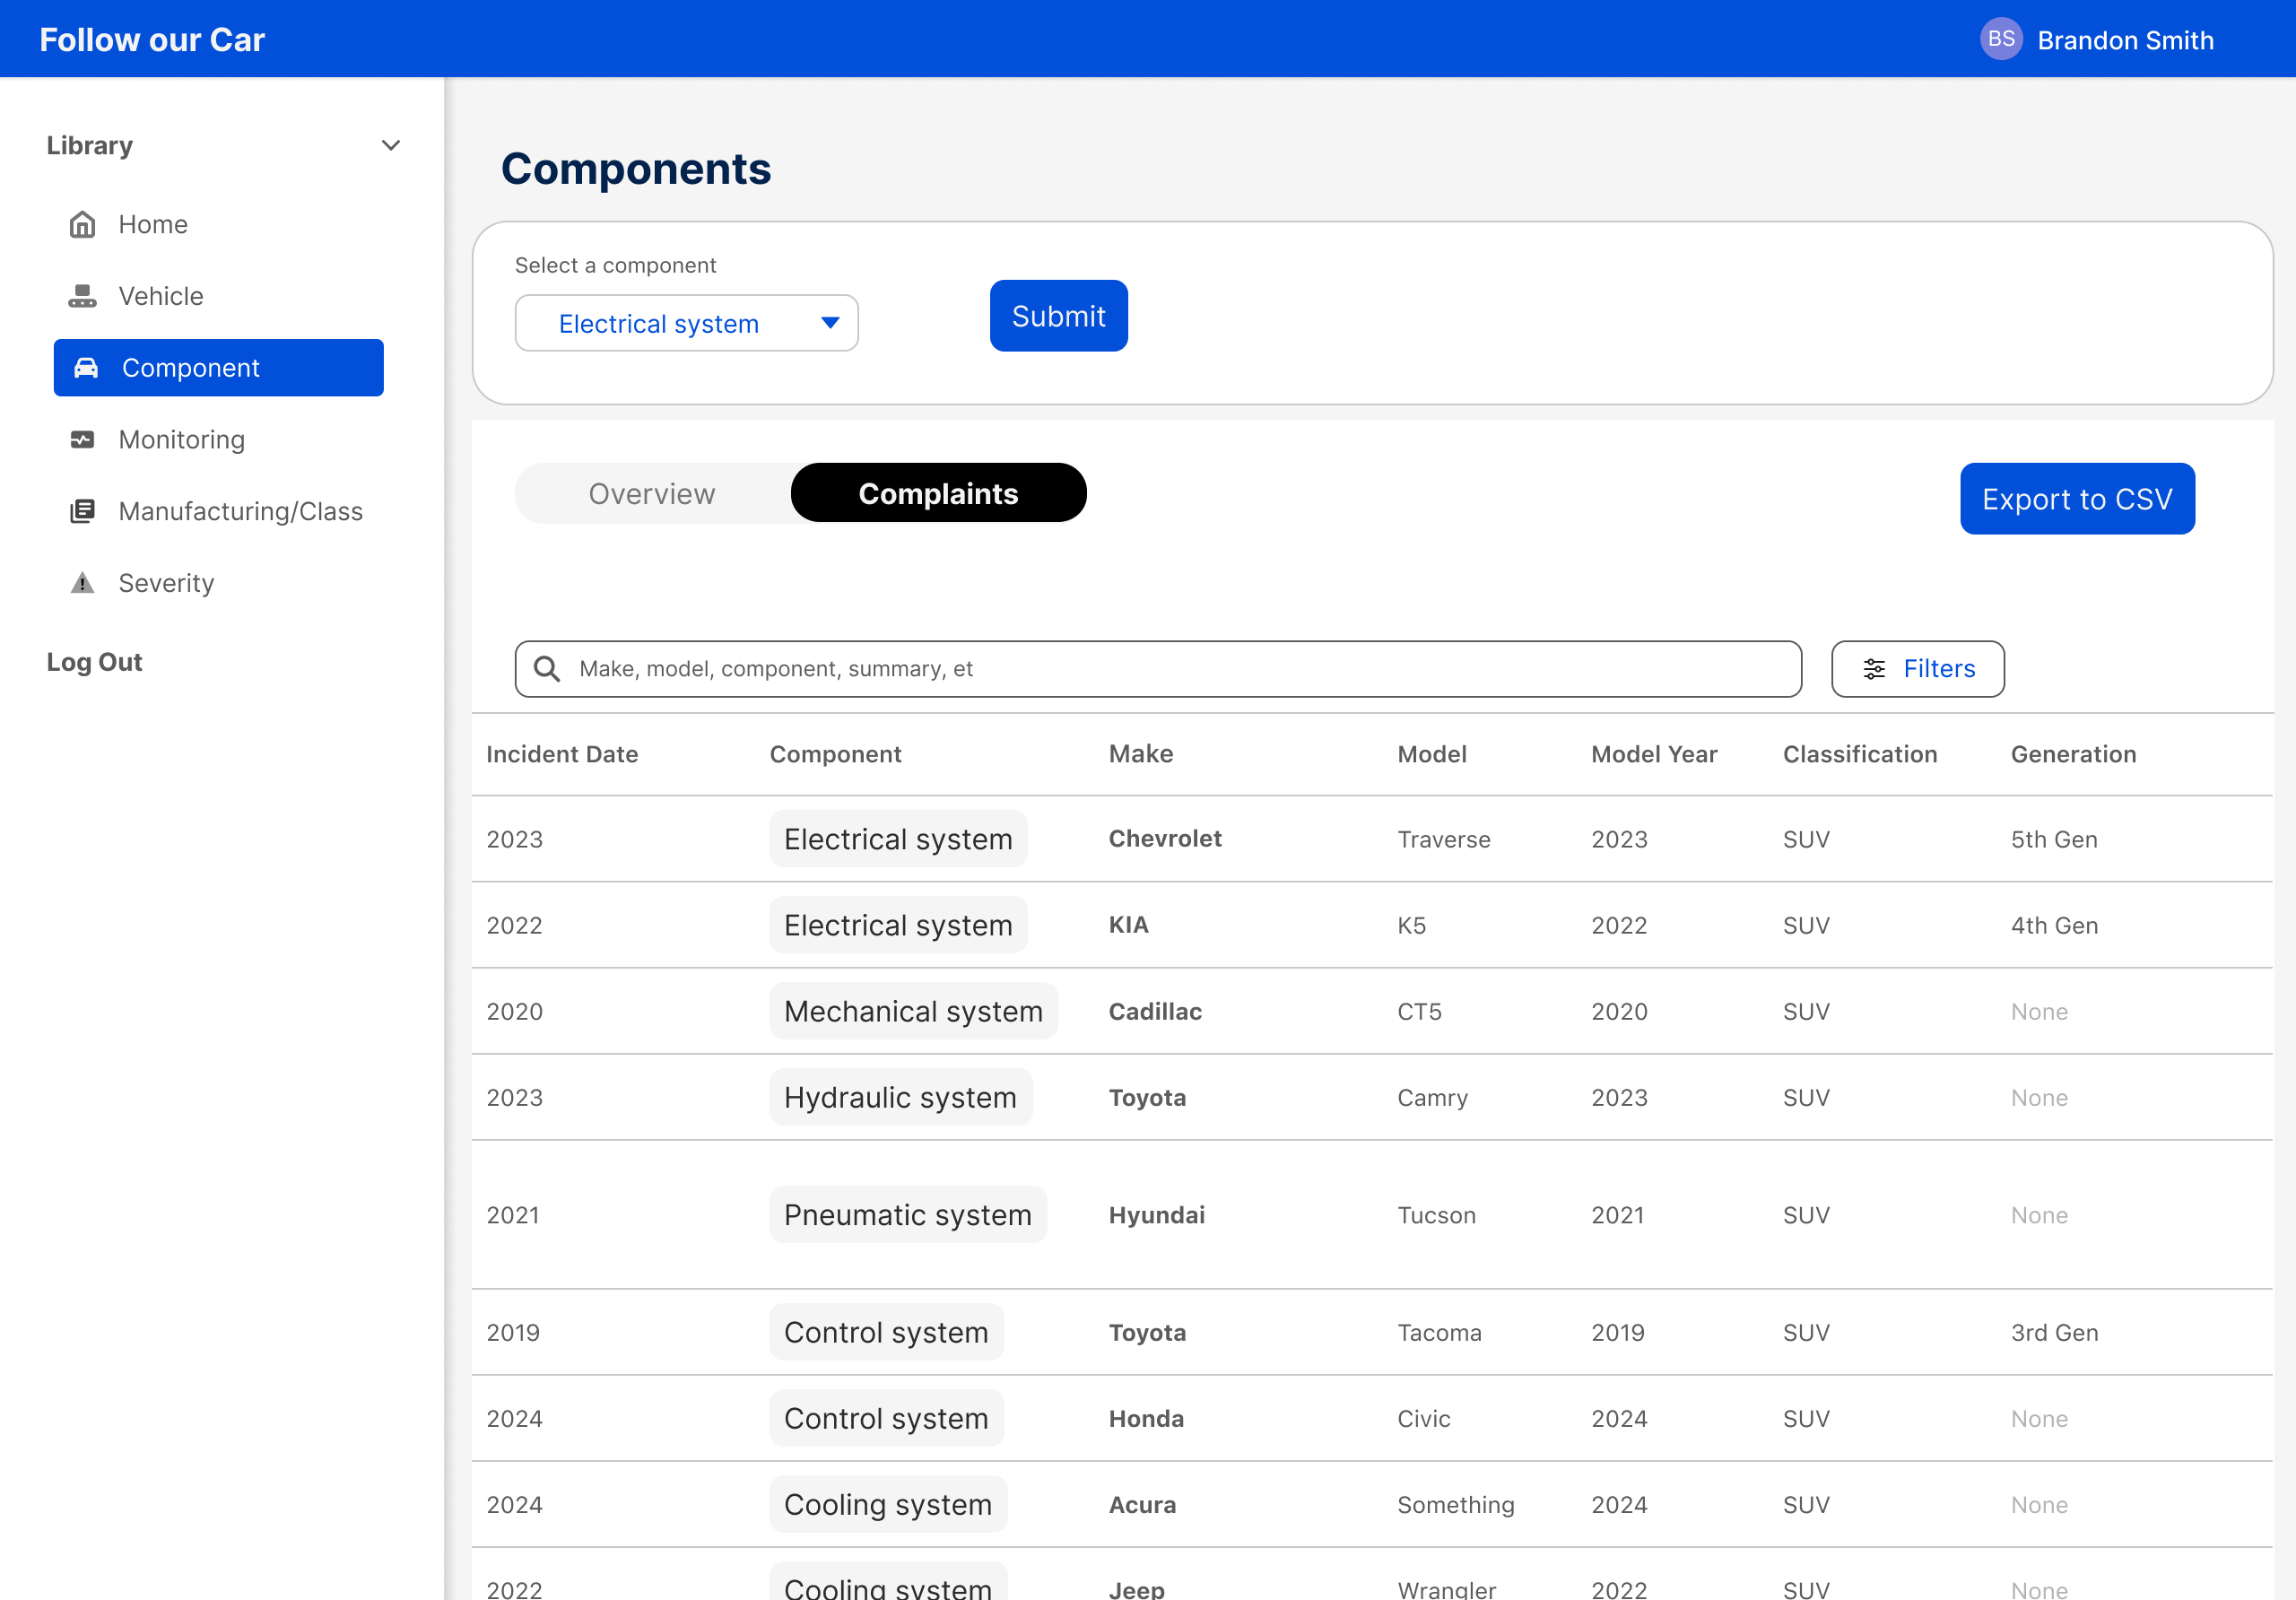The image size is (2296, 1600).
Task: Switch to the Overview tab
Action: pos(652,493)
